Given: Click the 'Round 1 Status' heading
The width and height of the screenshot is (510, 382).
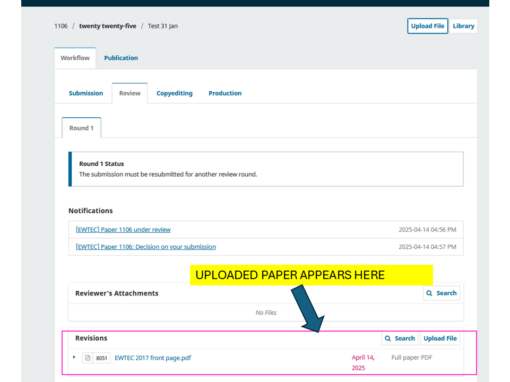Looking at the screenshot, I should [x=101, y=164].
